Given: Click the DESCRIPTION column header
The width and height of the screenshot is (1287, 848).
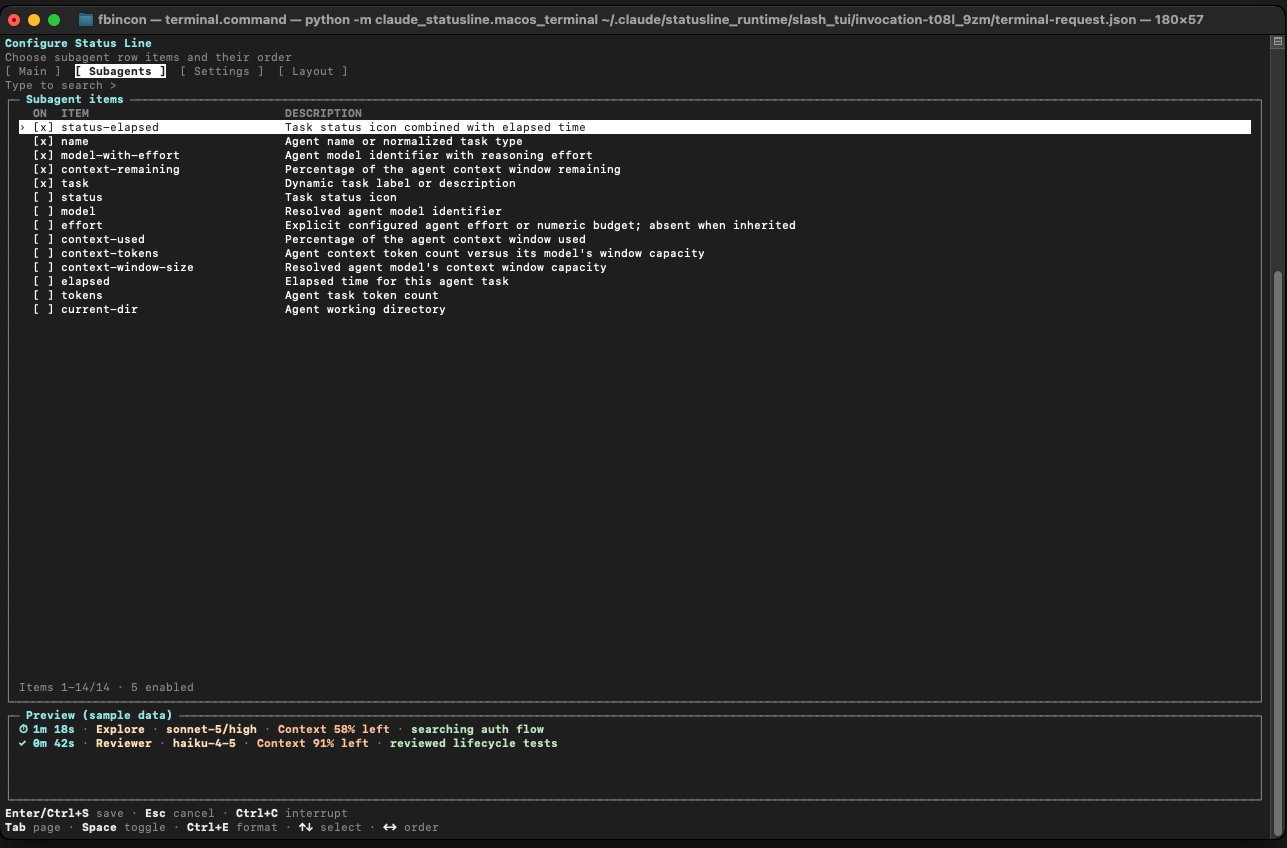Looking at the screenshot, I should coord(323,114).
